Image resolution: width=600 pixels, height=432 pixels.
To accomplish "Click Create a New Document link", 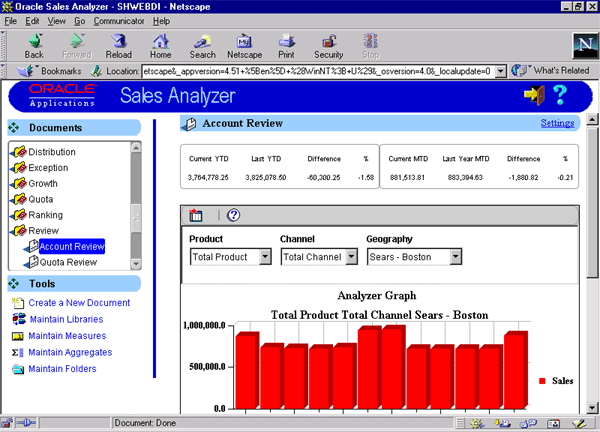I will tap(79, 303).
